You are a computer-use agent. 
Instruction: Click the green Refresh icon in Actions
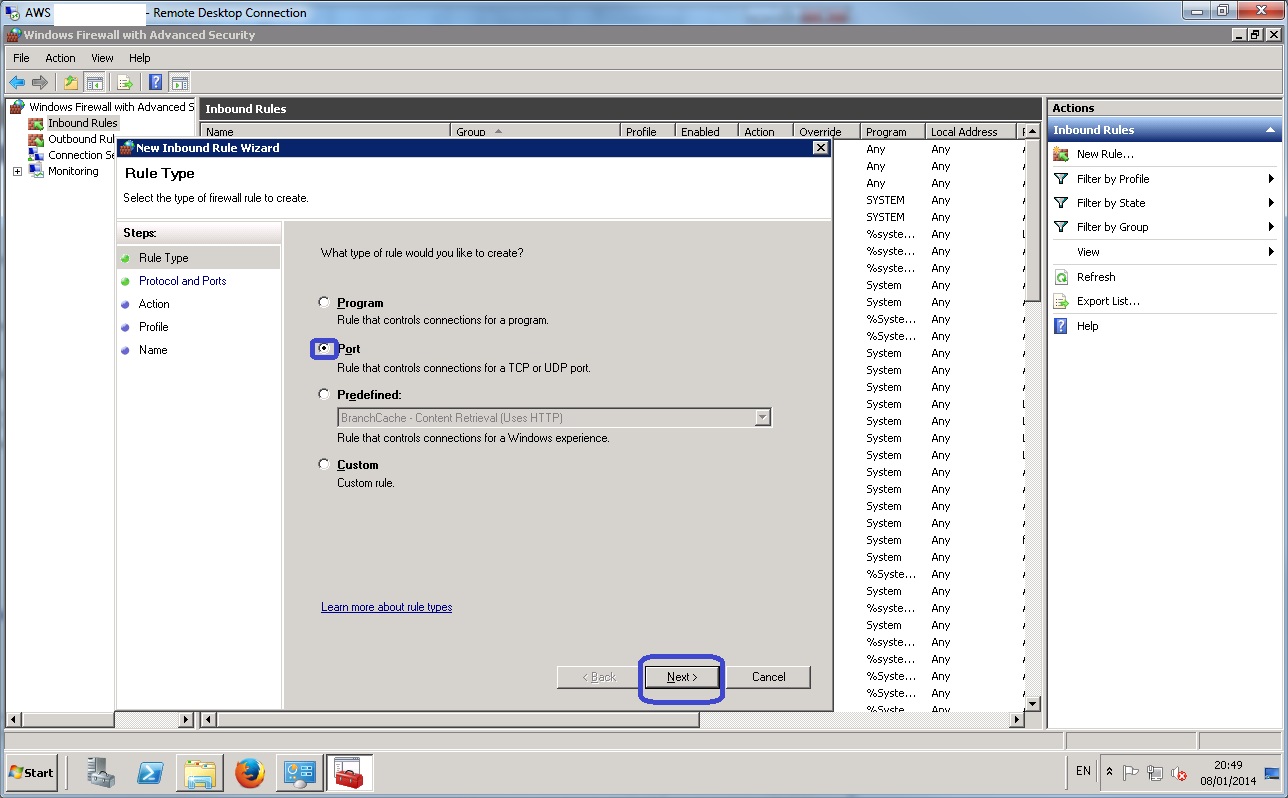(x=1061, y=277)
